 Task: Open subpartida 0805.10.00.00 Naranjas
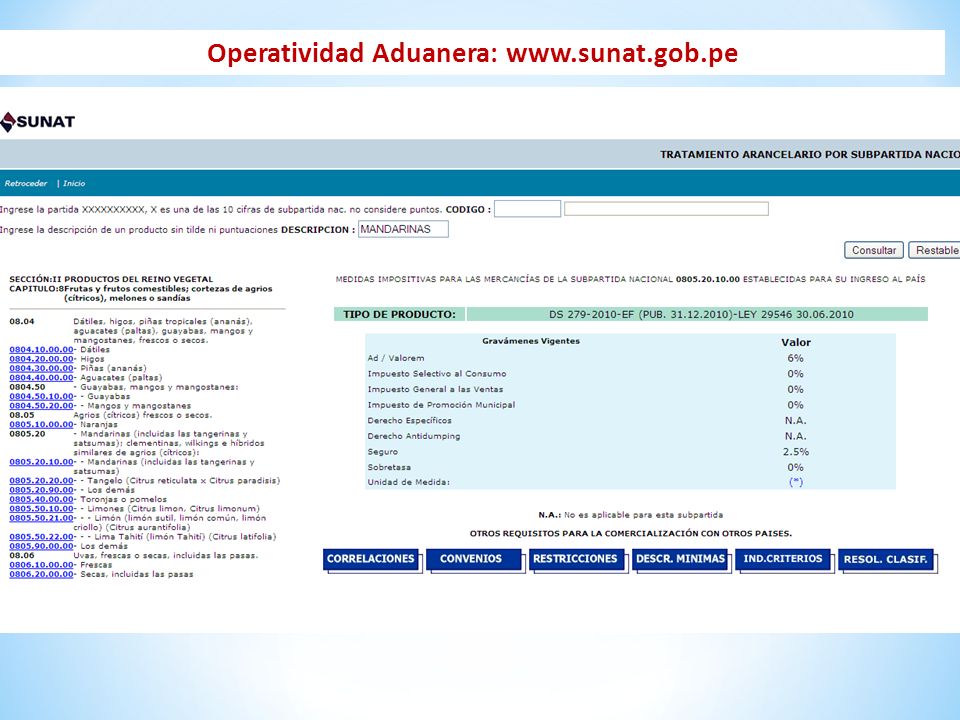click(x=41, y=424)
